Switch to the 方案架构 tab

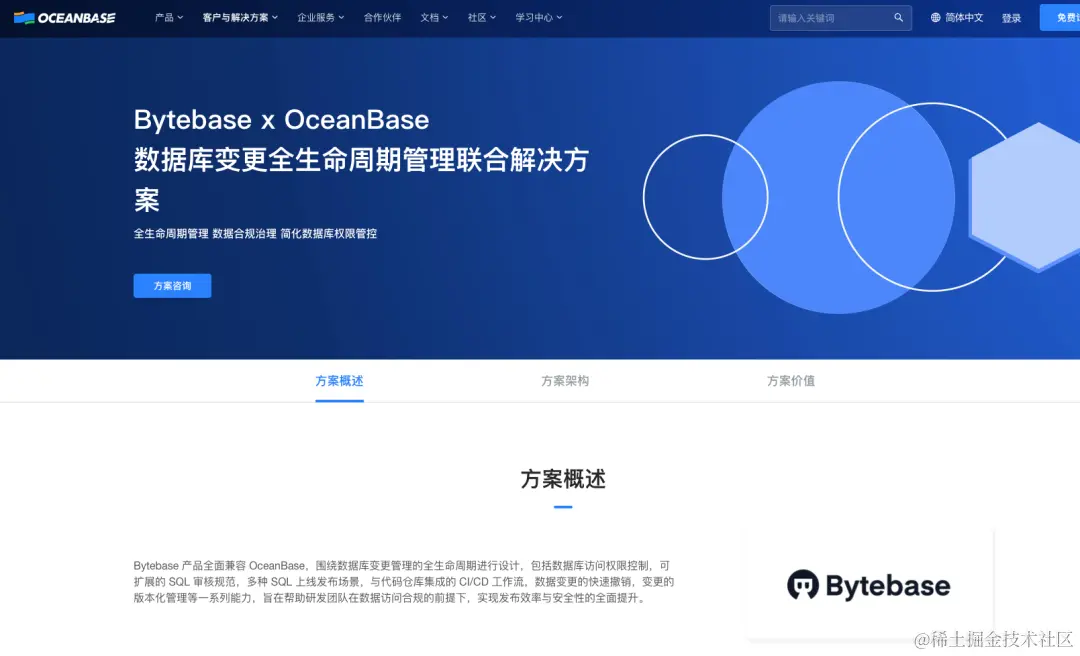565,381
